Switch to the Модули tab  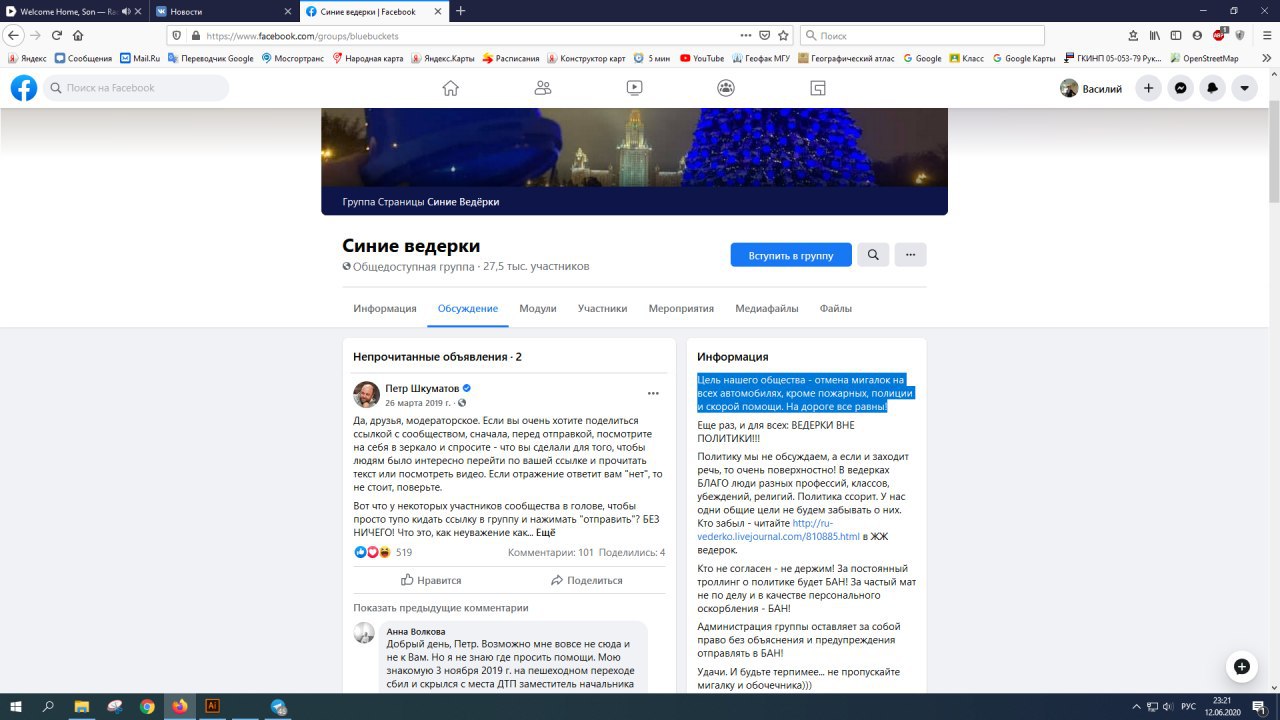538,308
